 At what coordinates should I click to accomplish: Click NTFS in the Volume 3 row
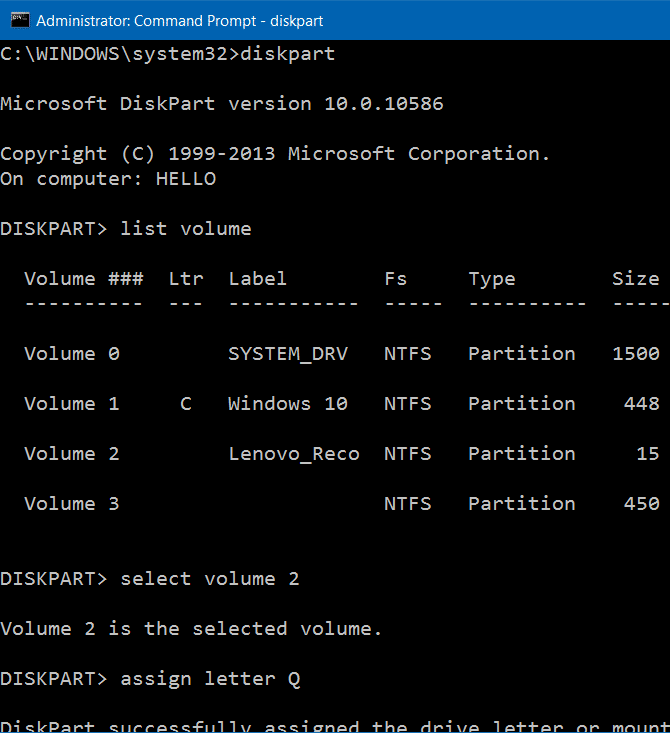[408, 504]
